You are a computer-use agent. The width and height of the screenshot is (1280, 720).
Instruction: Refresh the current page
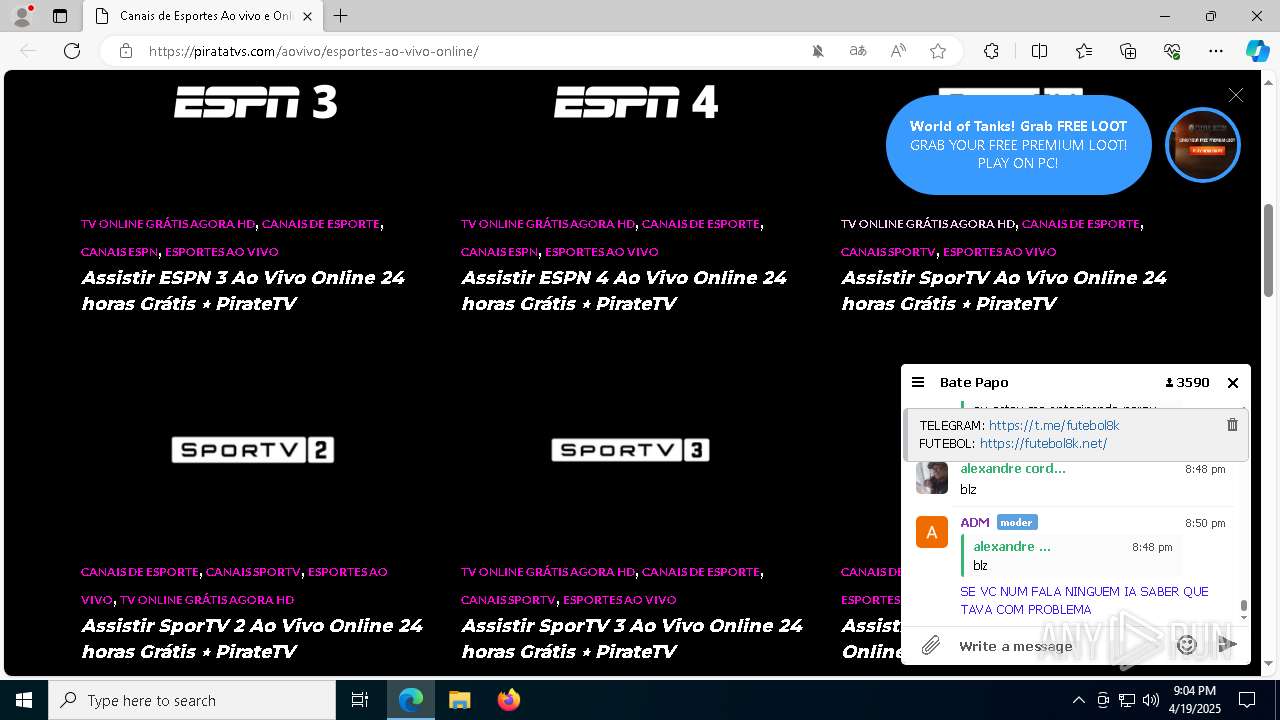click(x=72, y=51)
